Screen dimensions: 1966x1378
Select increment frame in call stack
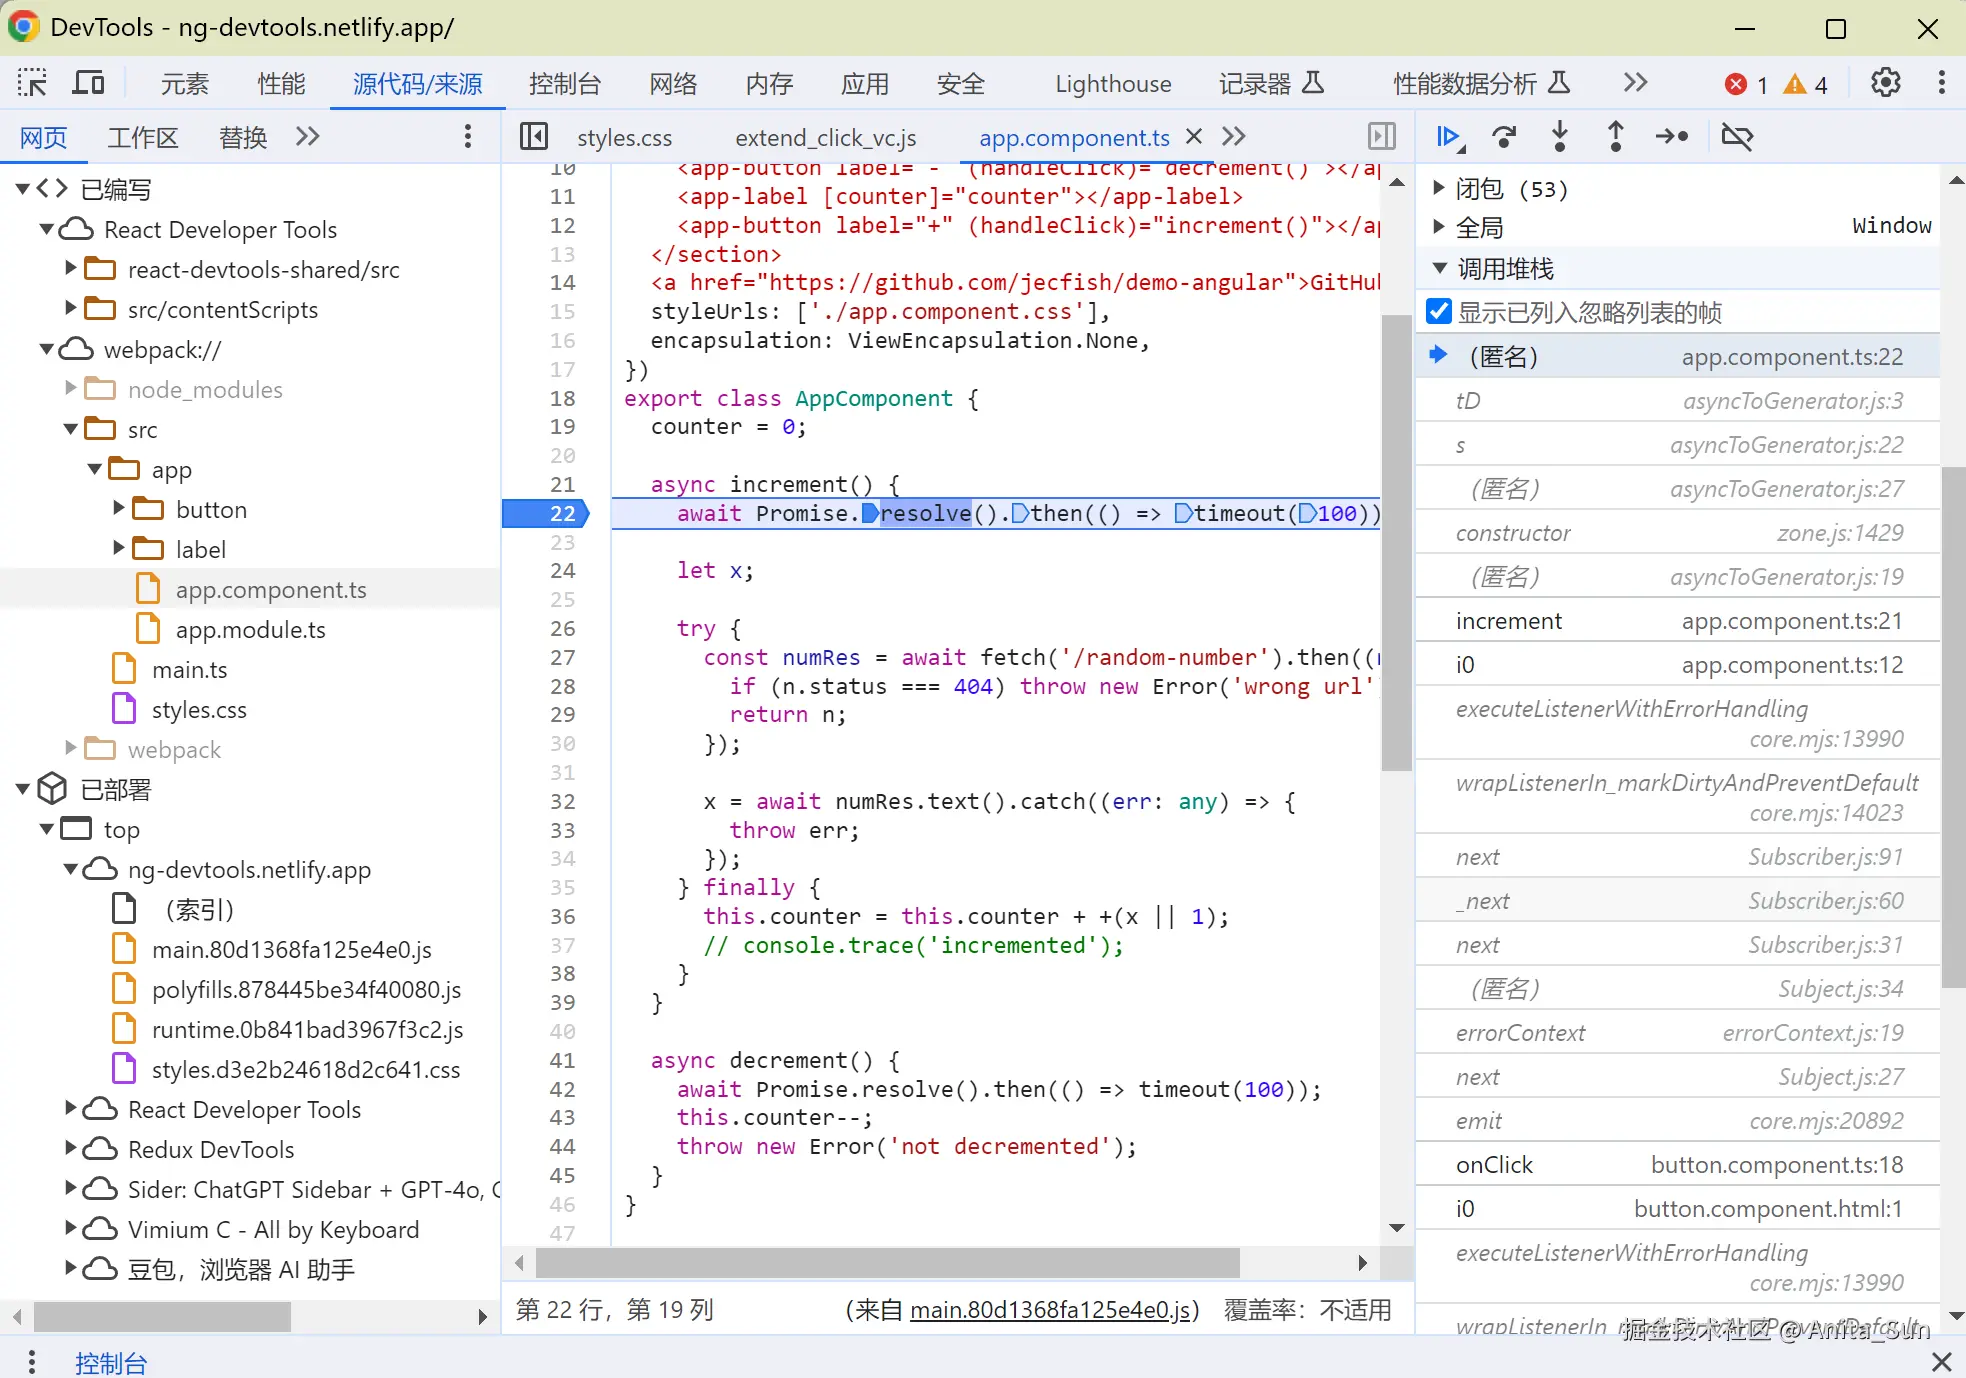pos(1508,621)
